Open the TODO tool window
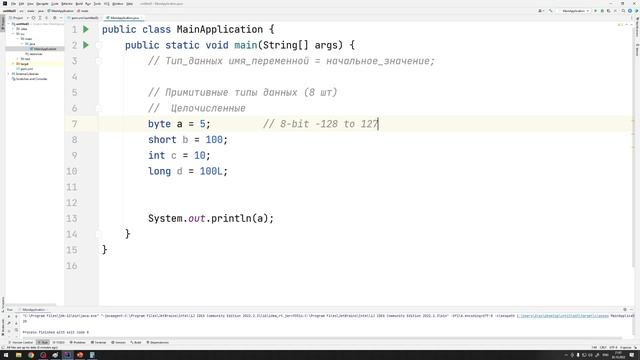The height and width of the screenshot is (360, 640). [x=59, y=342]
